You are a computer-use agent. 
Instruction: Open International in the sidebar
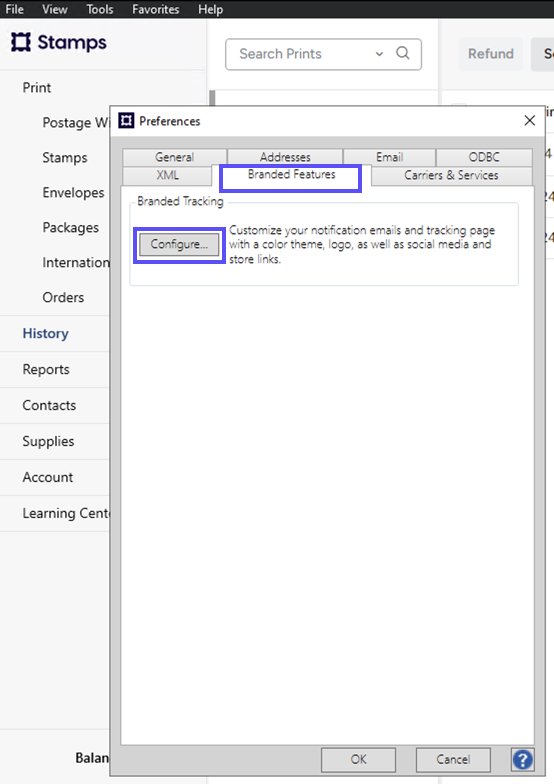coord(76,262)
